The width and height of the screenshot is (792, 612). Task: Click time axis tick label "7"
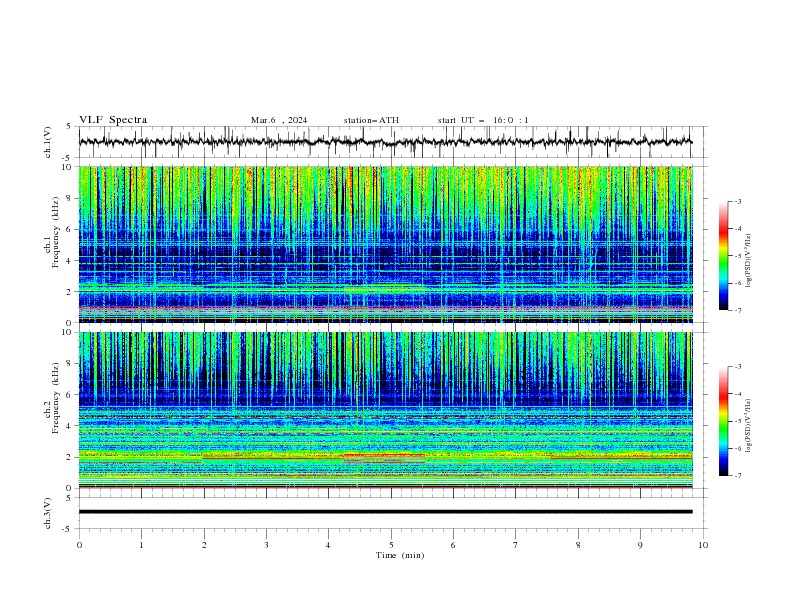[516, 545]
